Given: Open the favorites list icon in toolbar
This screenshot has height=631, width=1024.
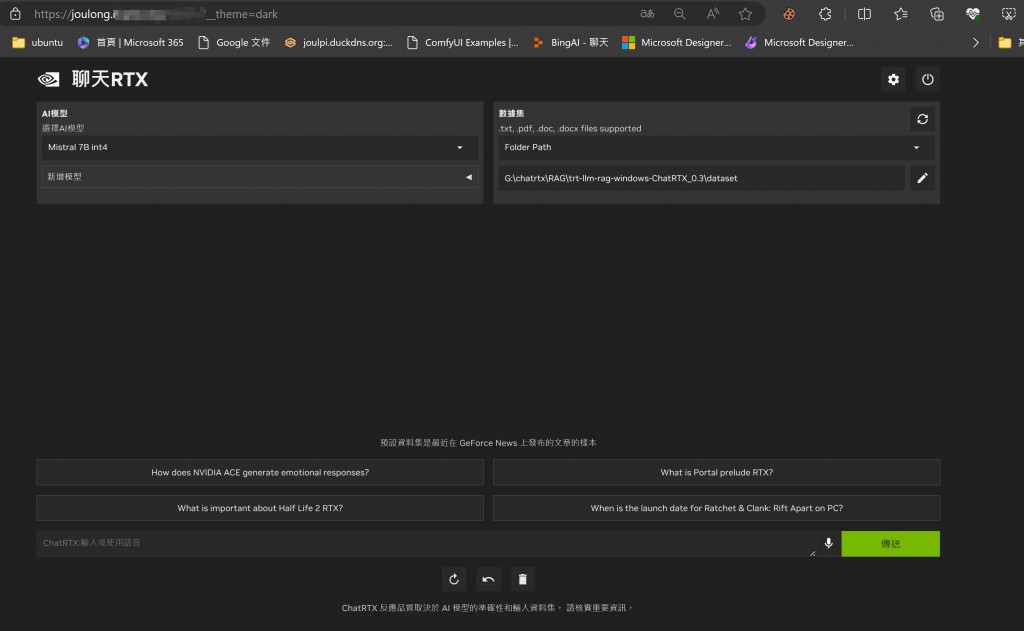Looking at the screenshot, I should [901, 14].
